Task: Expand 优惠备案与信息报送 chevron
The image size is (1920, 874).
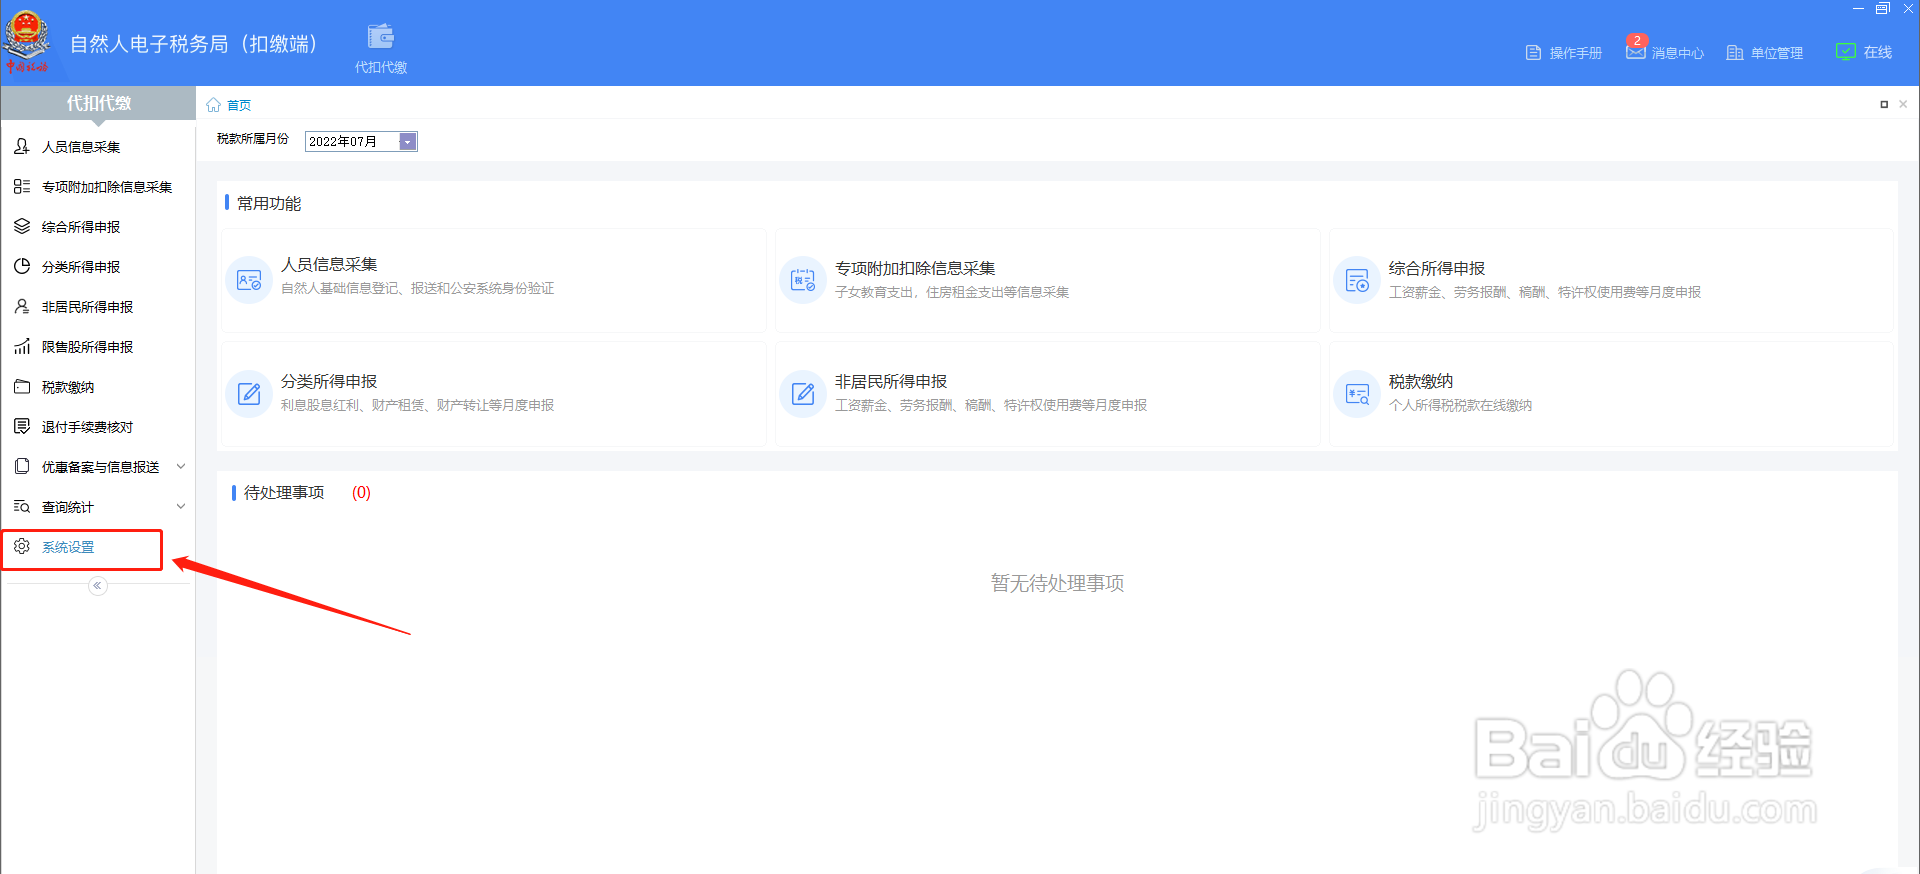Action: click(181, 466)
